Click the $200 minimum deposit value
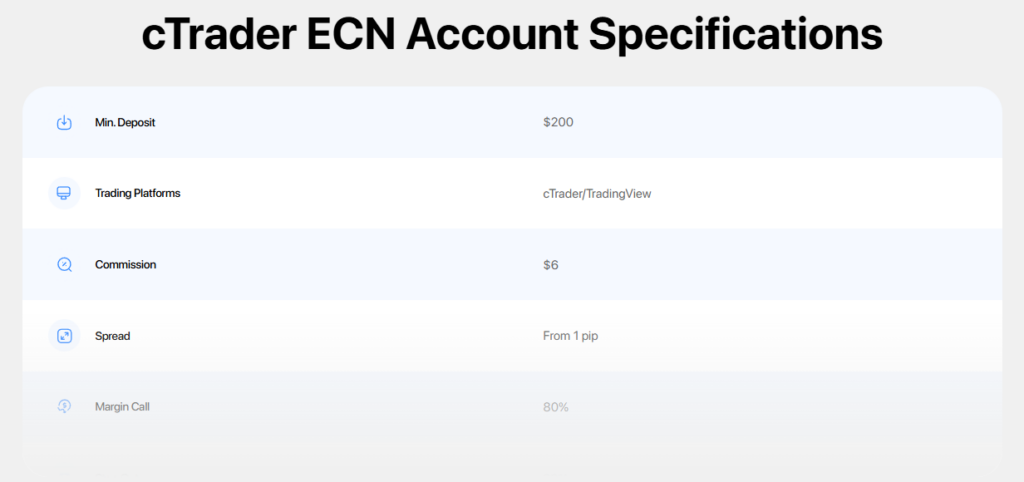This screenshot has width=1024, height=482. (x=558, y=123)
